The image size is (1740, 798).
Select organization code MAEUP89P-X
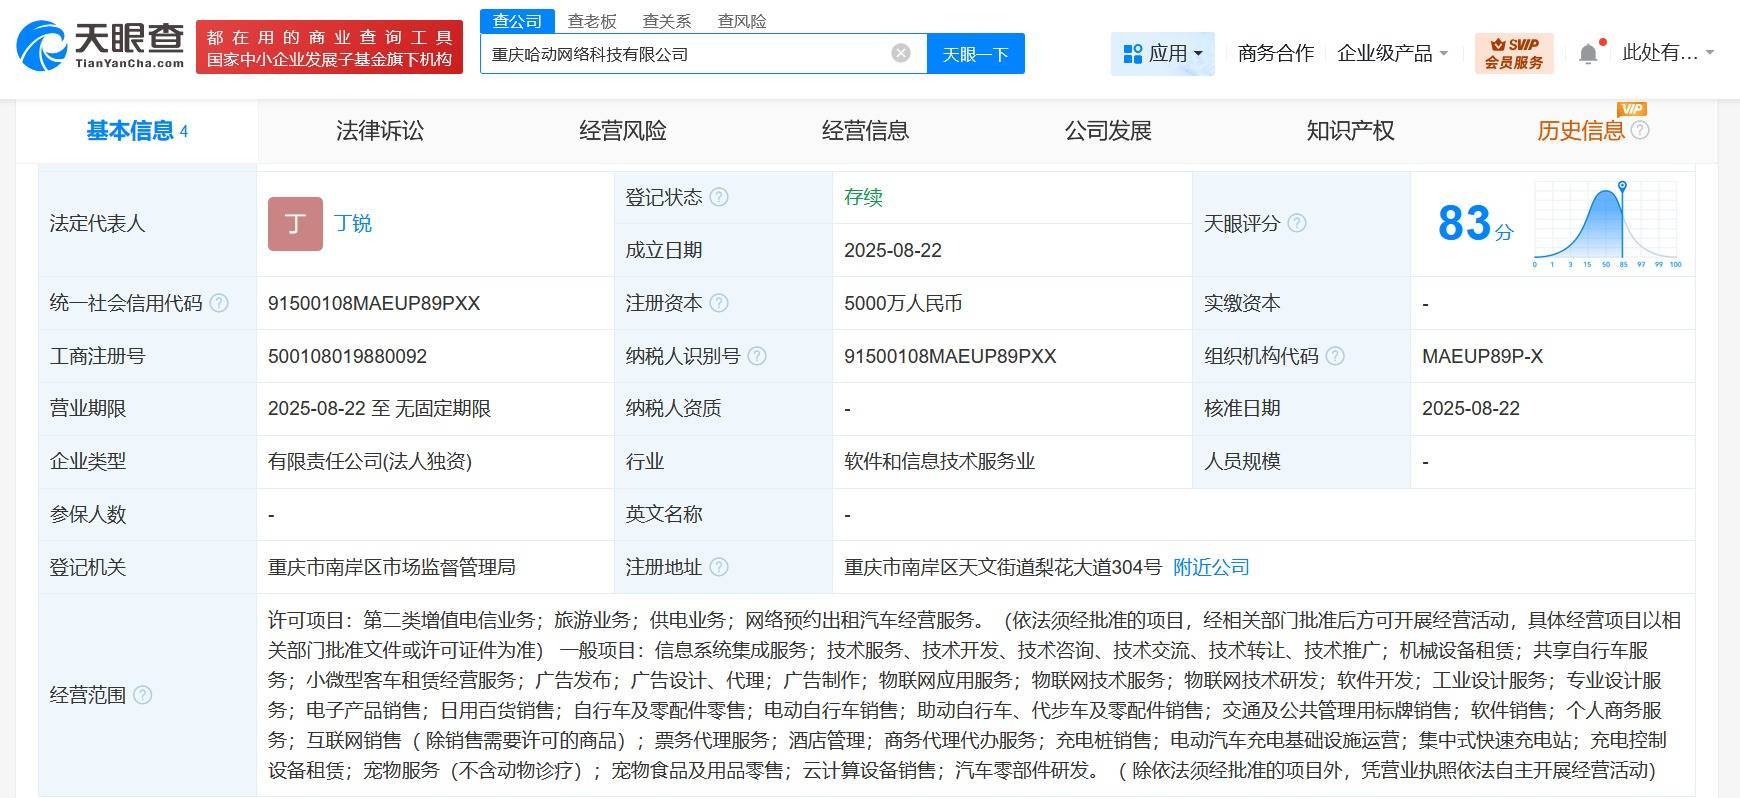(1482, 356)
